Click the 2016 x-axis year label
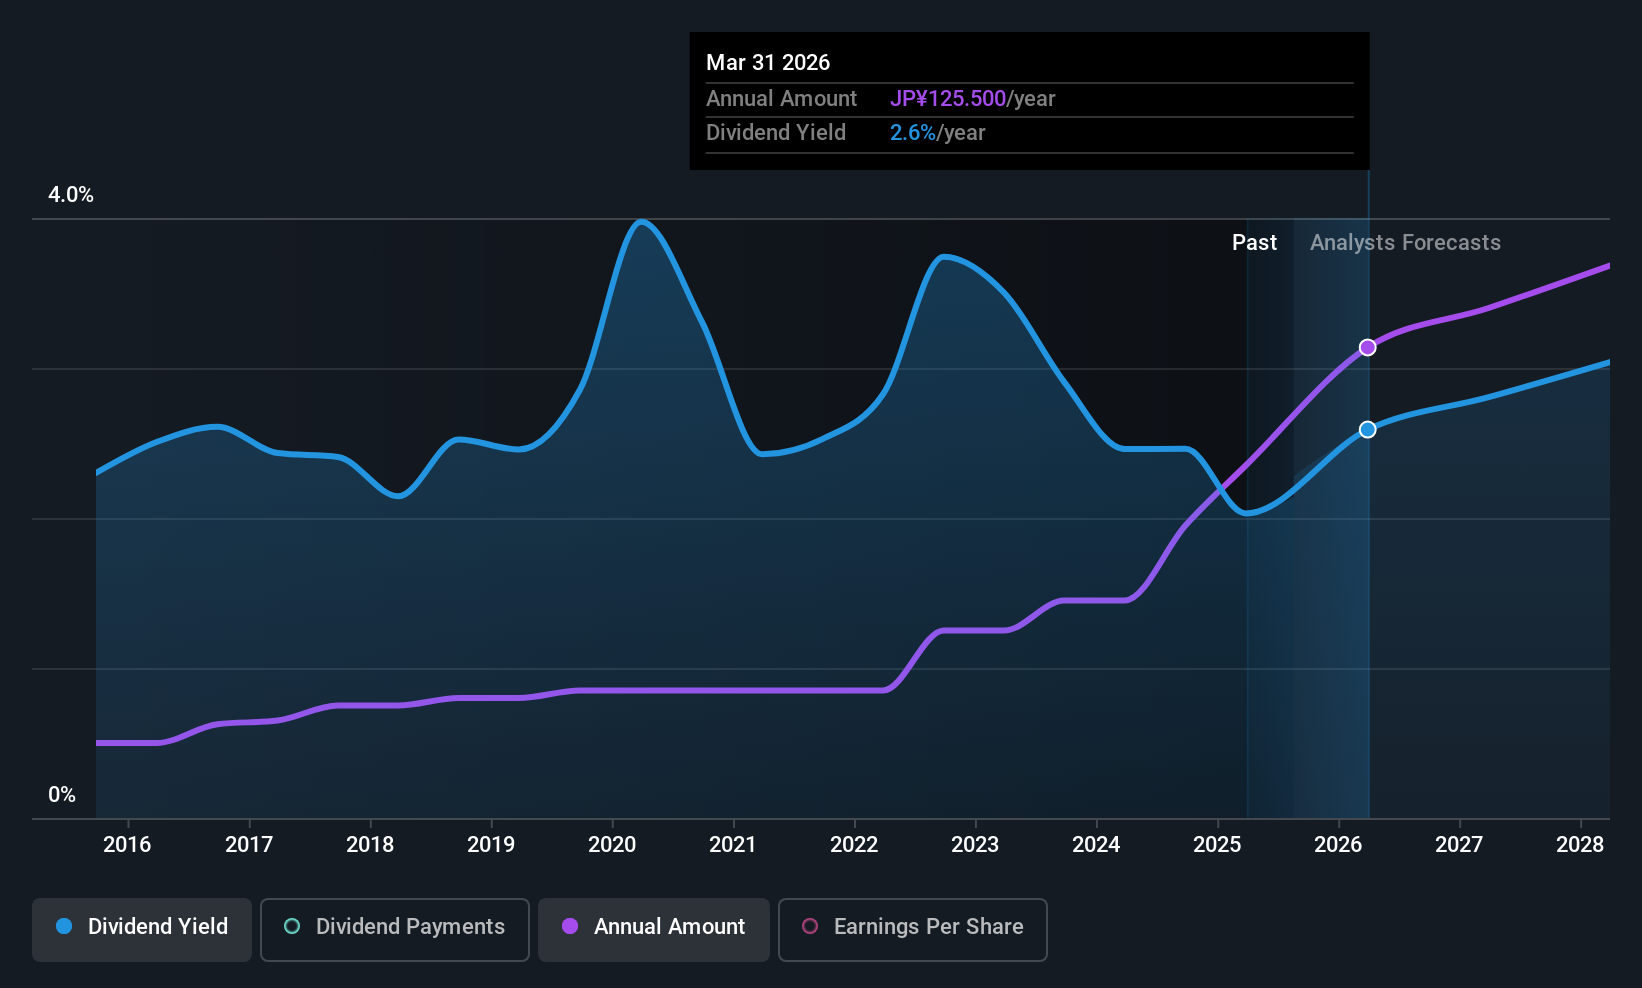Viewport: 1642px width, 988px height. click(x=127, y=845)
